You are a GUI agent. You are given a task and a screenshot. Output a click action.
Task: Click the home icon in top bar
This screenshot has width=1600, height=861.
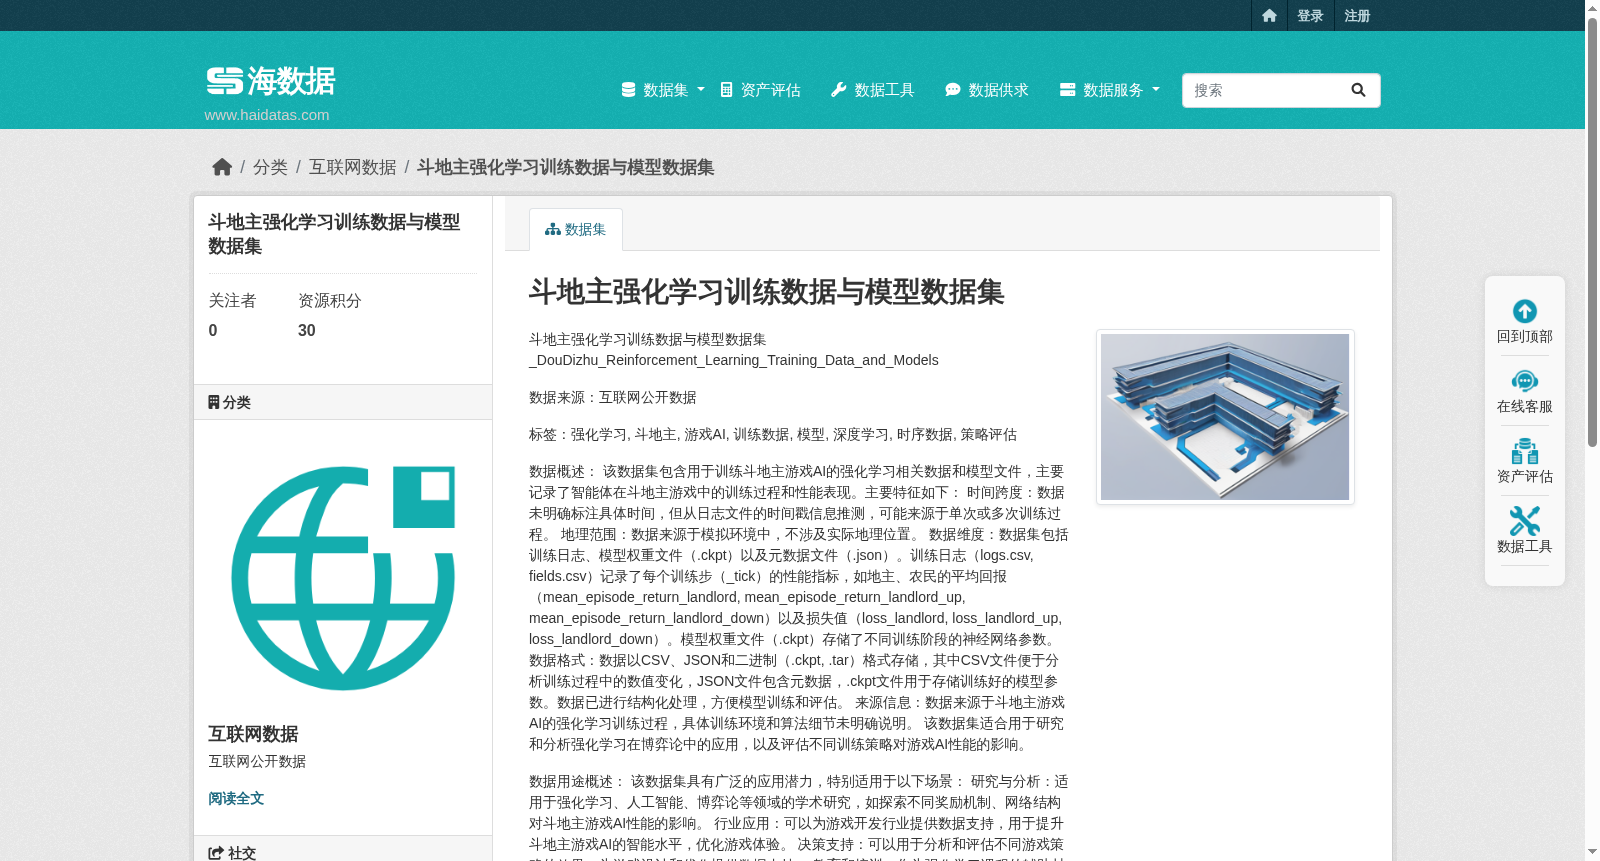[x=1269, y=16]
